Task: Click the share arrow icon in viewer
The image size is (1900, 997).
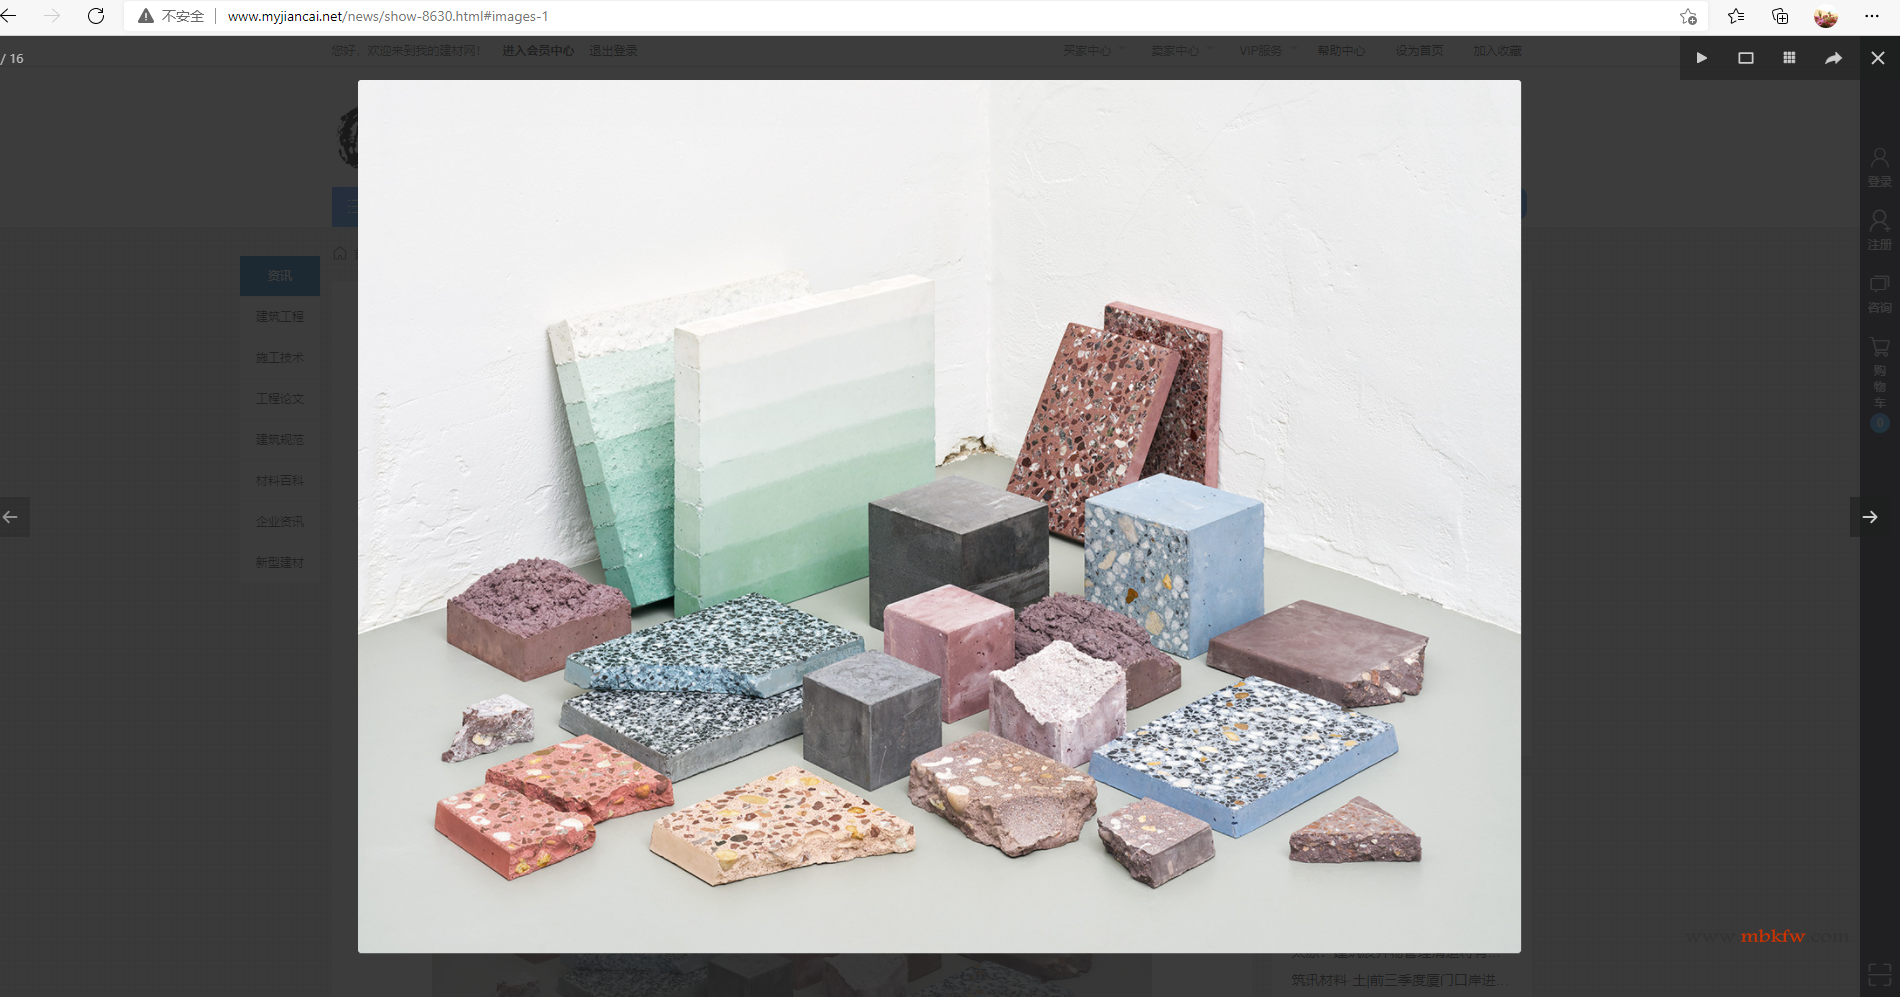Action: point(1833,58)
